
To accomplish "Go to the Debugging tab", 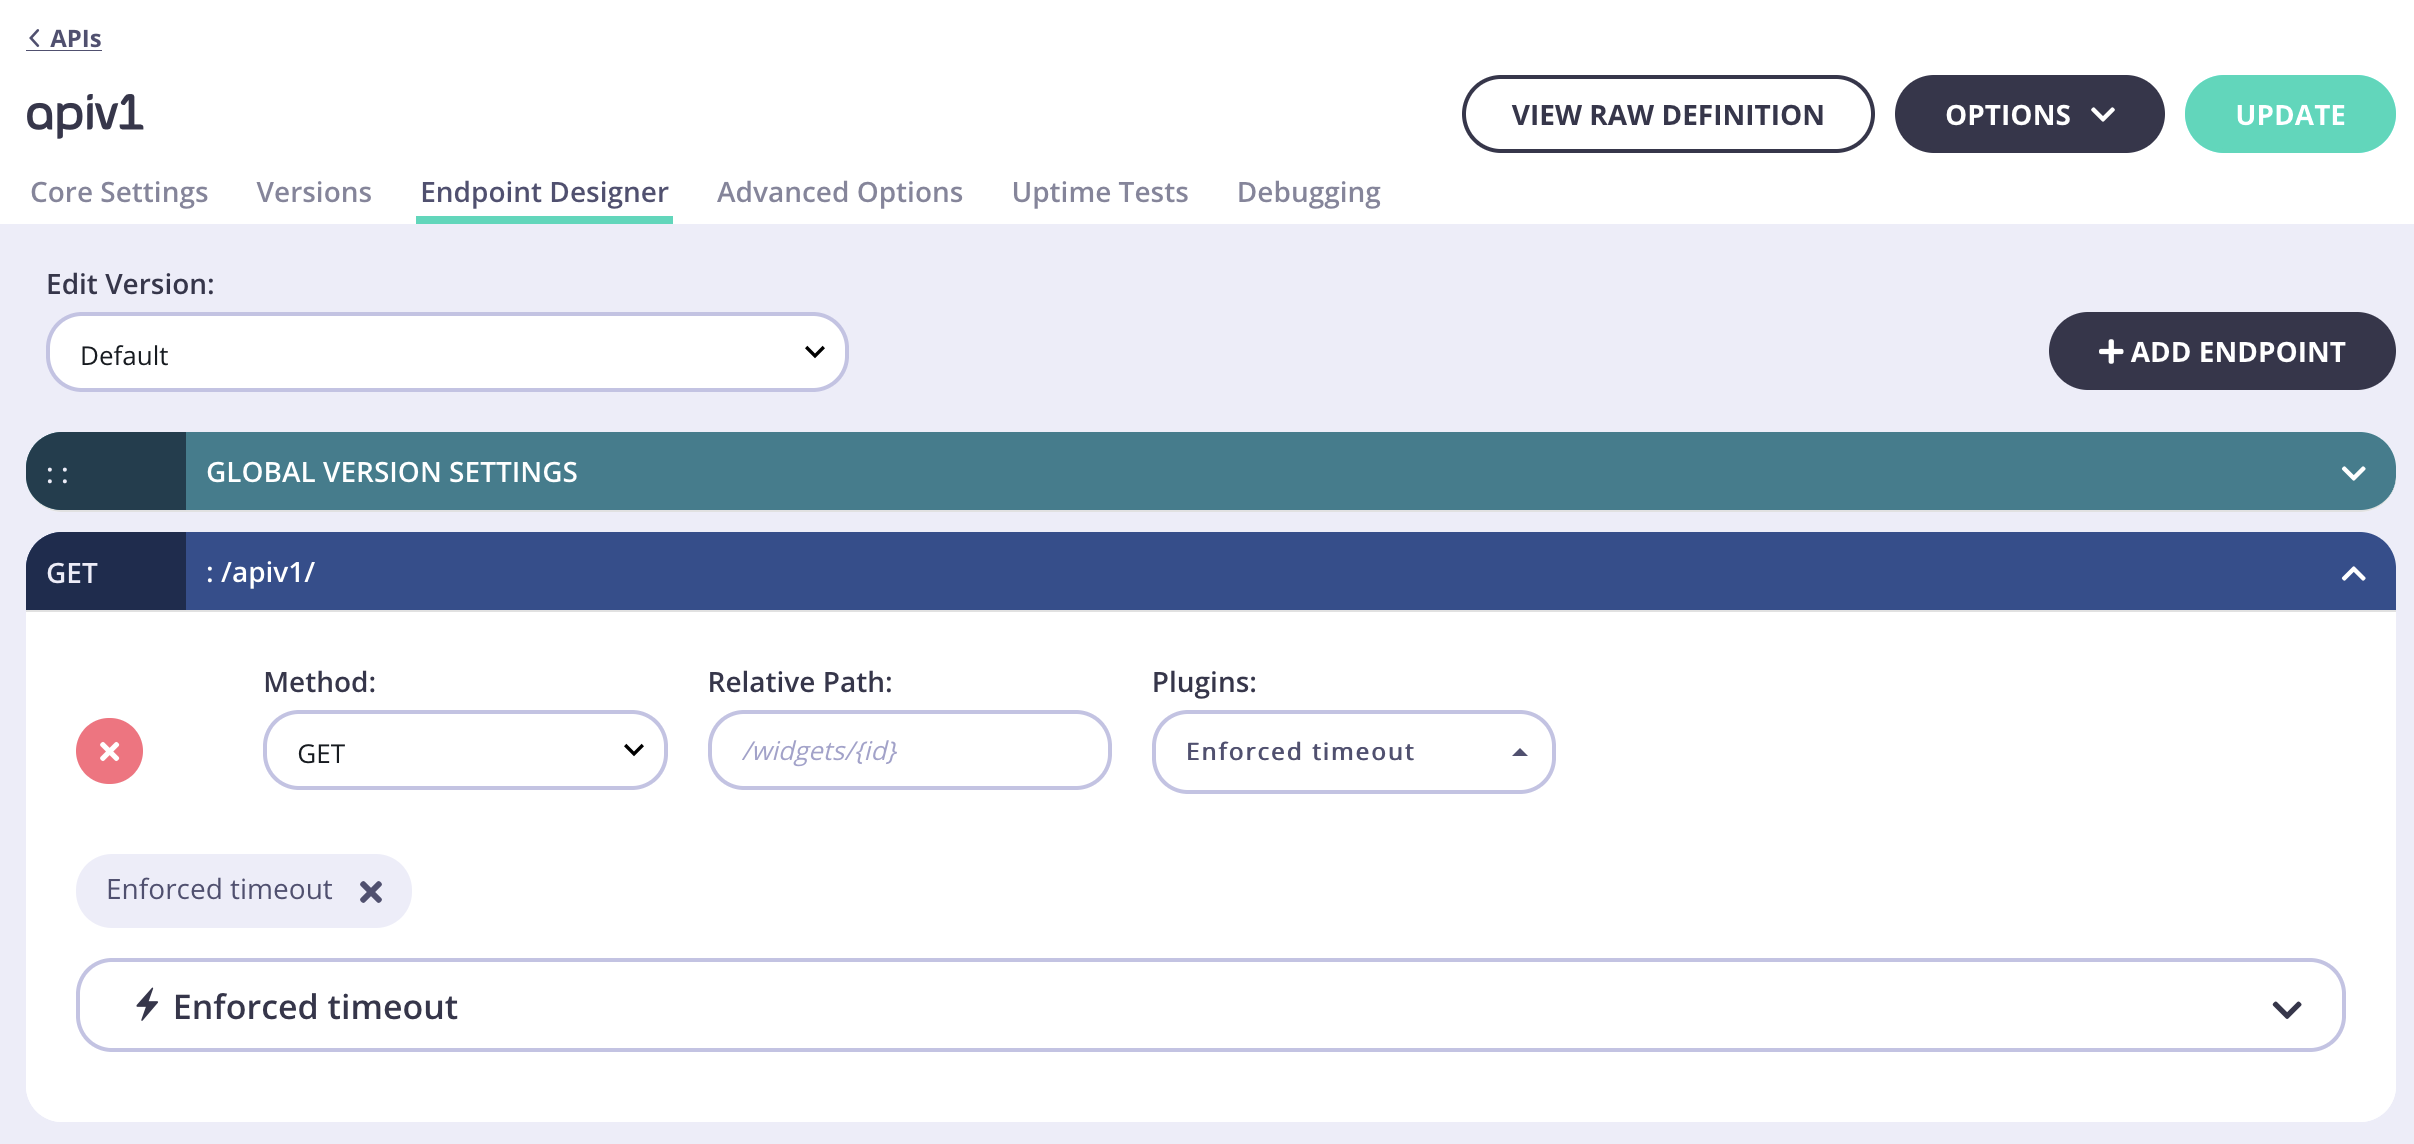I will (1308, 192).
